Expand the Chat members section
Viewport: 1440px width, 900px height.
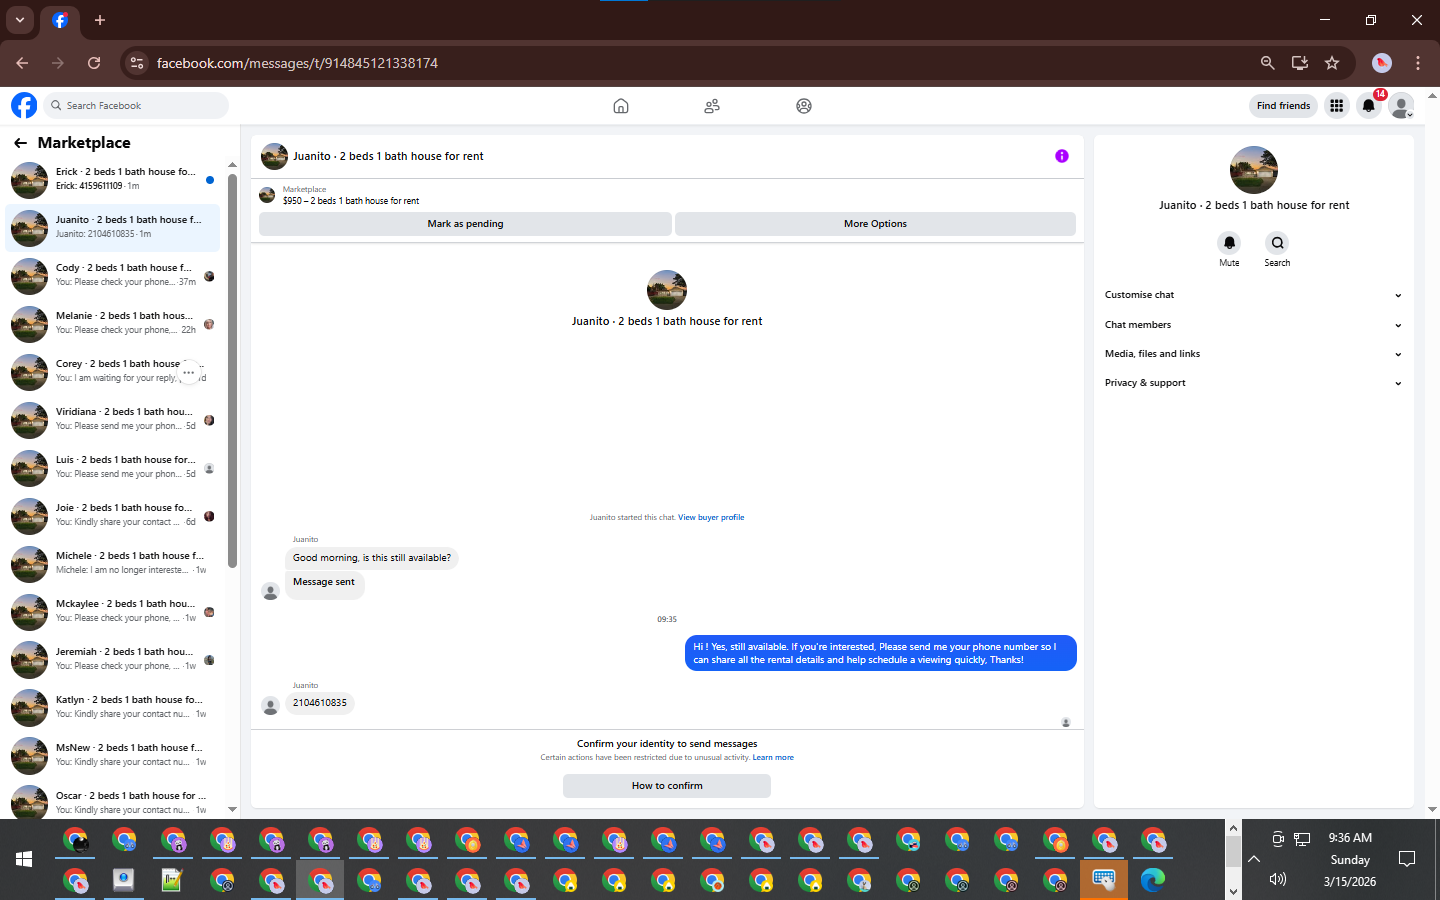pos(1253,325)
